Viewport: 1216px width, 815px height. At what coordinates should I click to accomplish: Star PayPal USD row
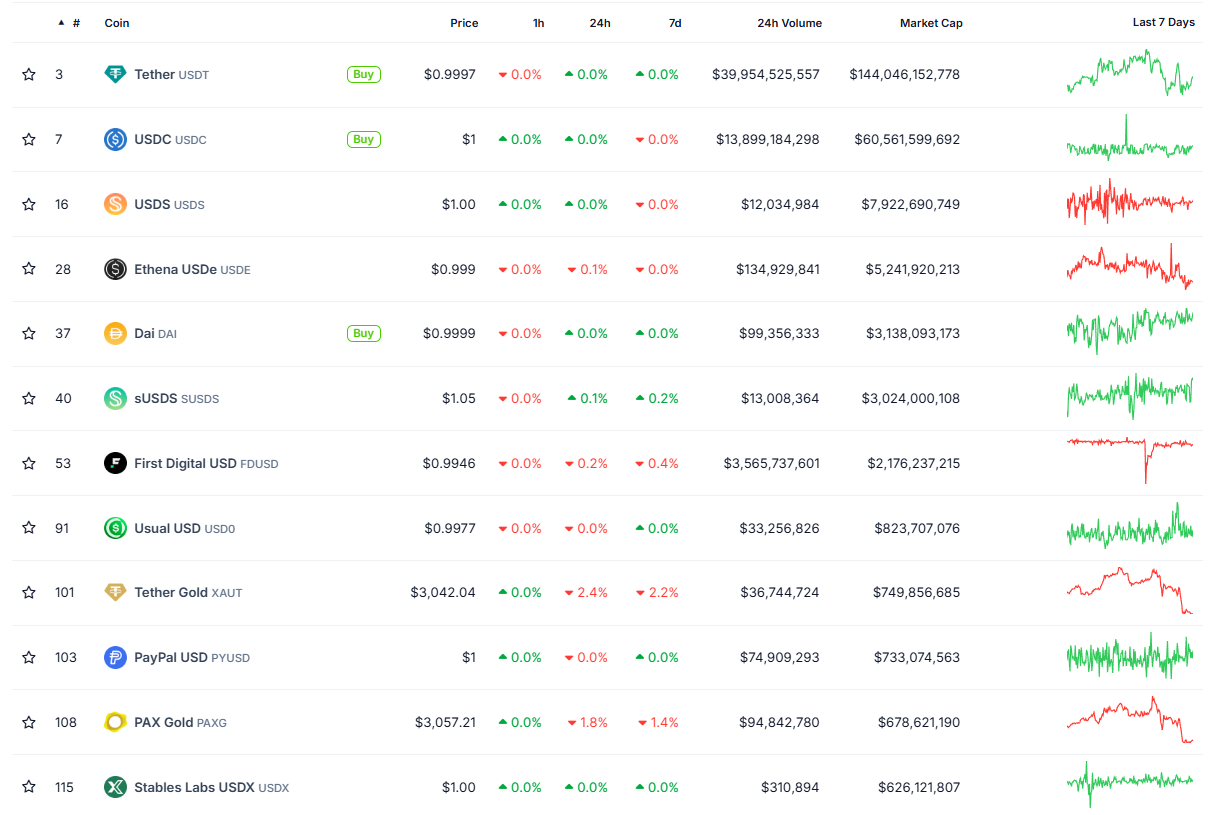coord(29,657)
